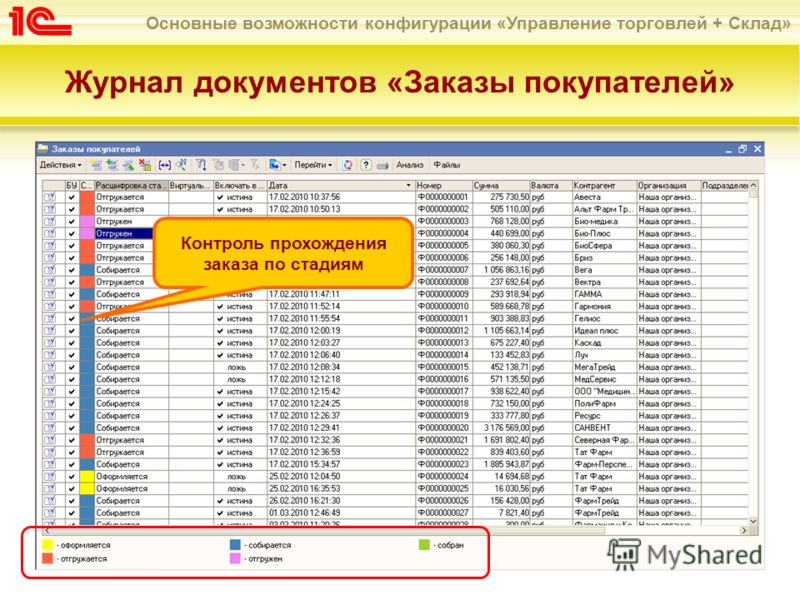Click the Валюта column header

(551, 185)
